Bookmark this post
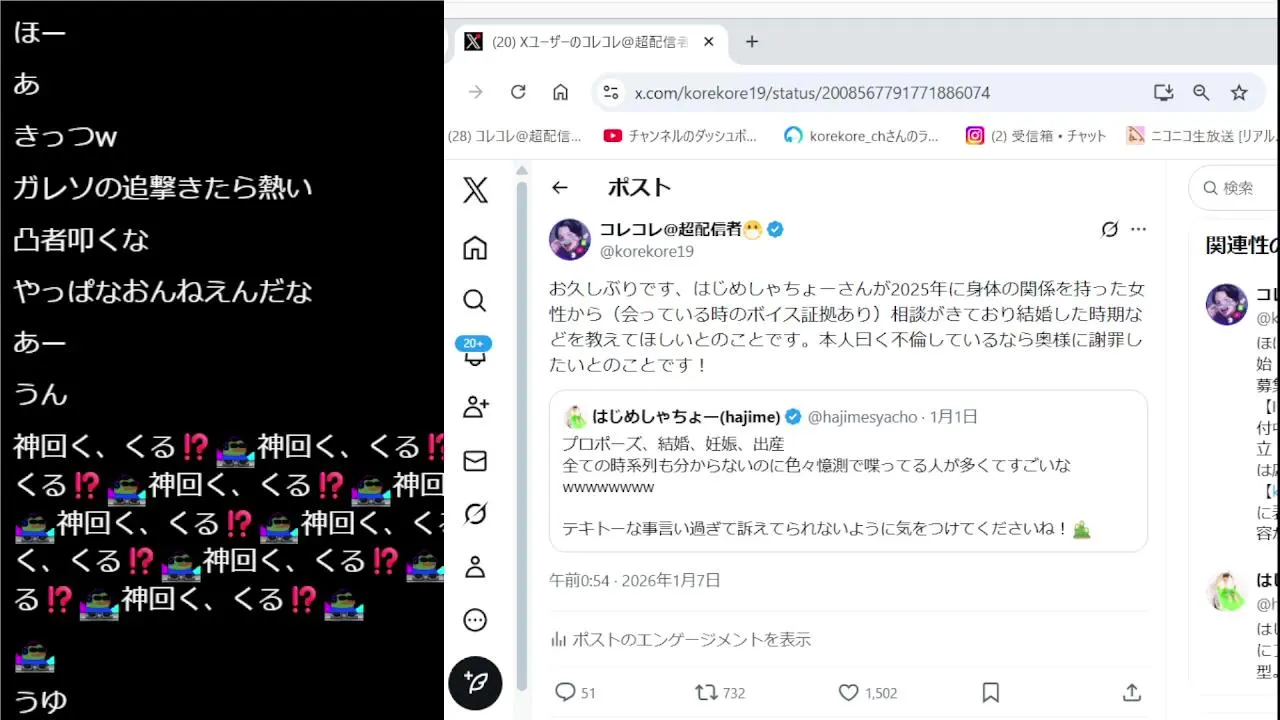Viewport: 1280px width, 720px height. click(991, 692)
